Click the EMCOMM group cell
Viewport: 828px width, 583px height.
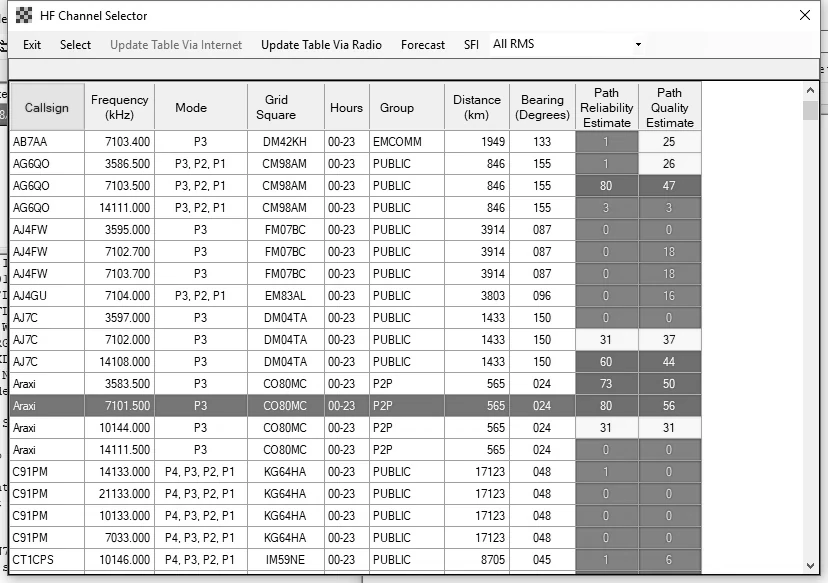click(407, 142)
